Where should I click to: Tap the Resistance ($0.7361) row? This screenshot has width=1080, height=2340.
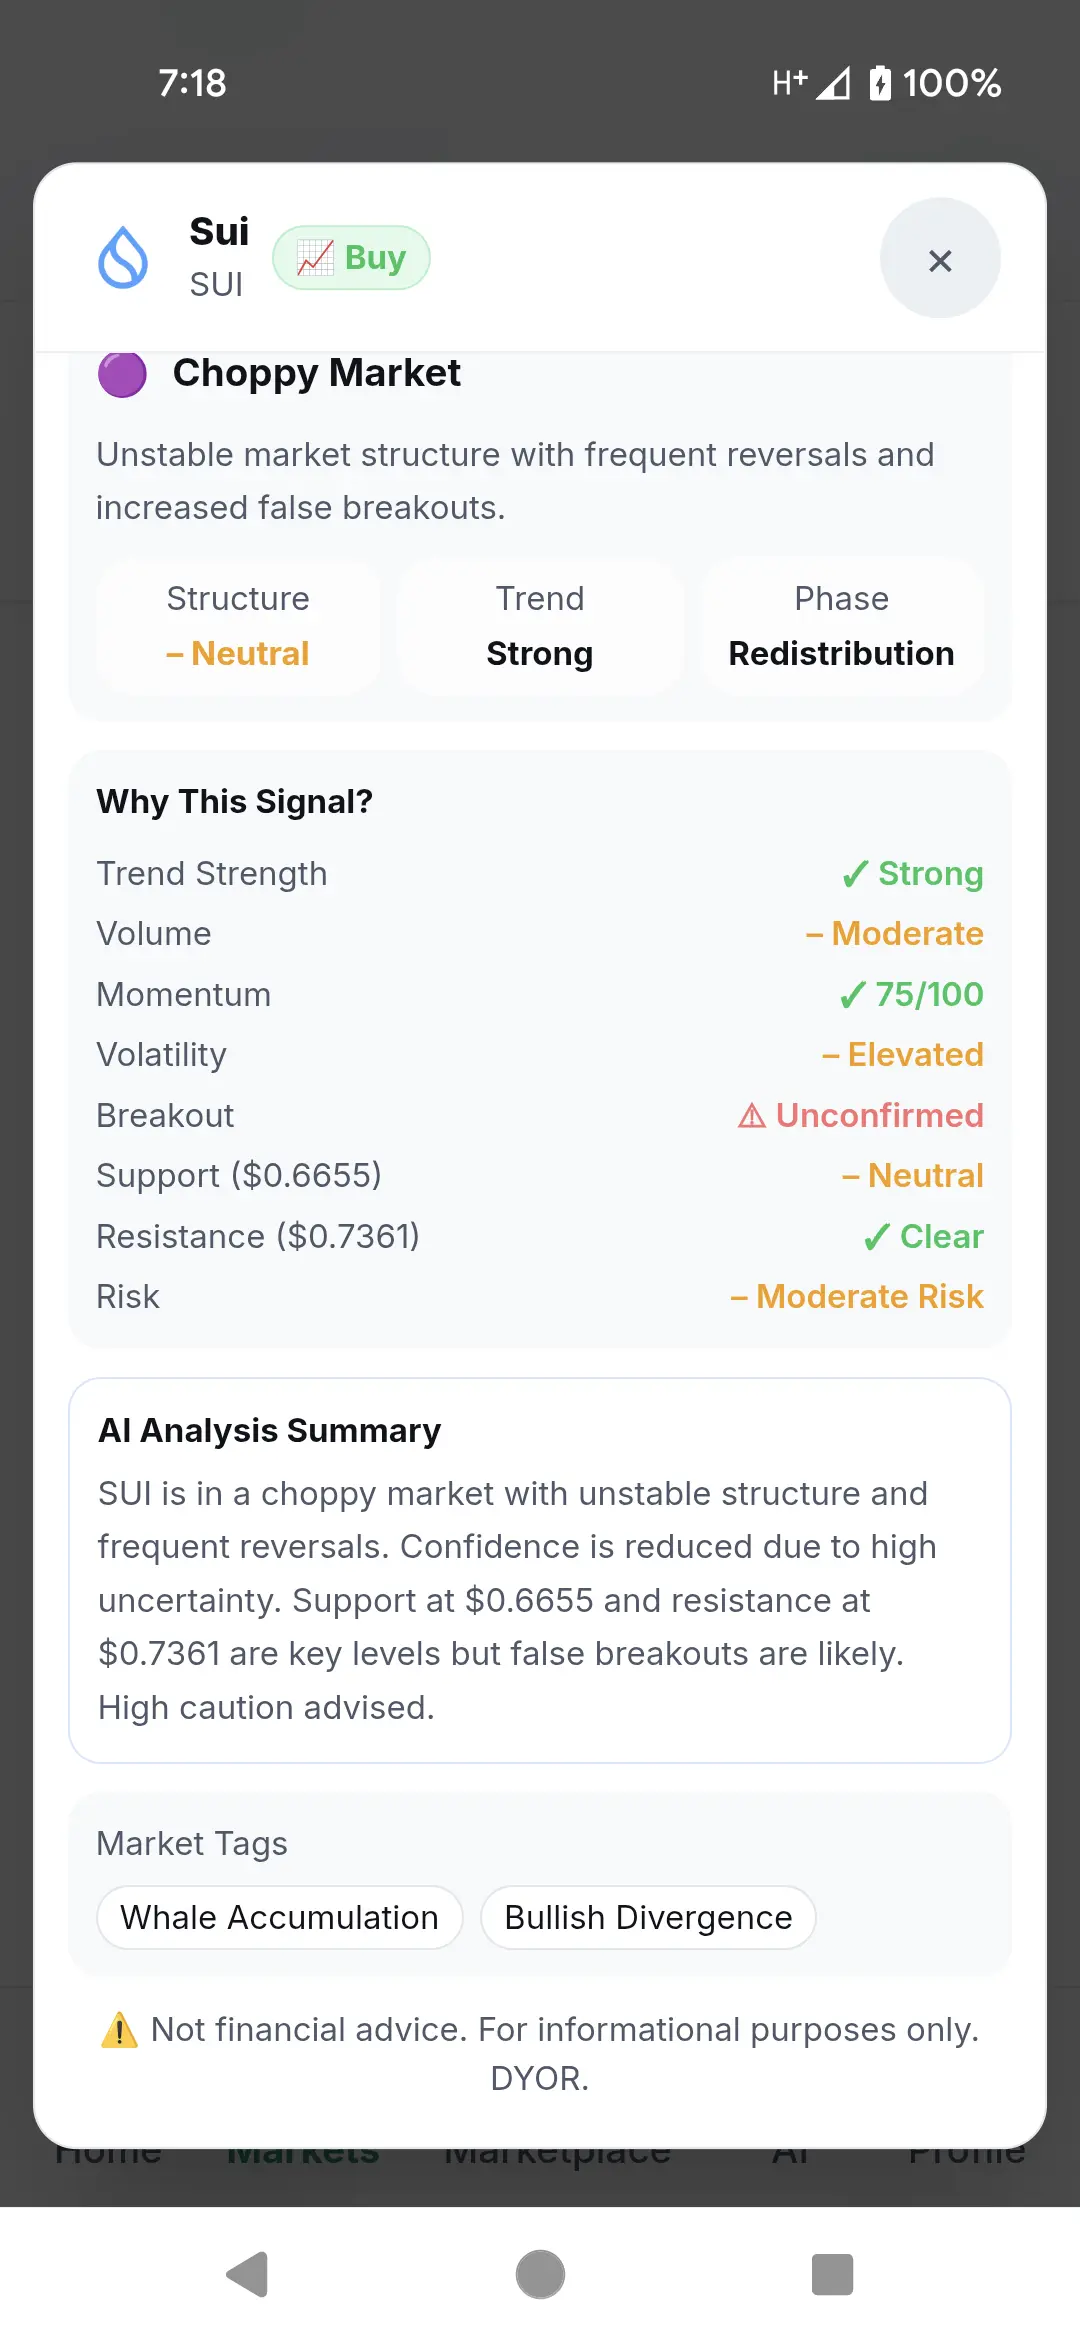540,1236
